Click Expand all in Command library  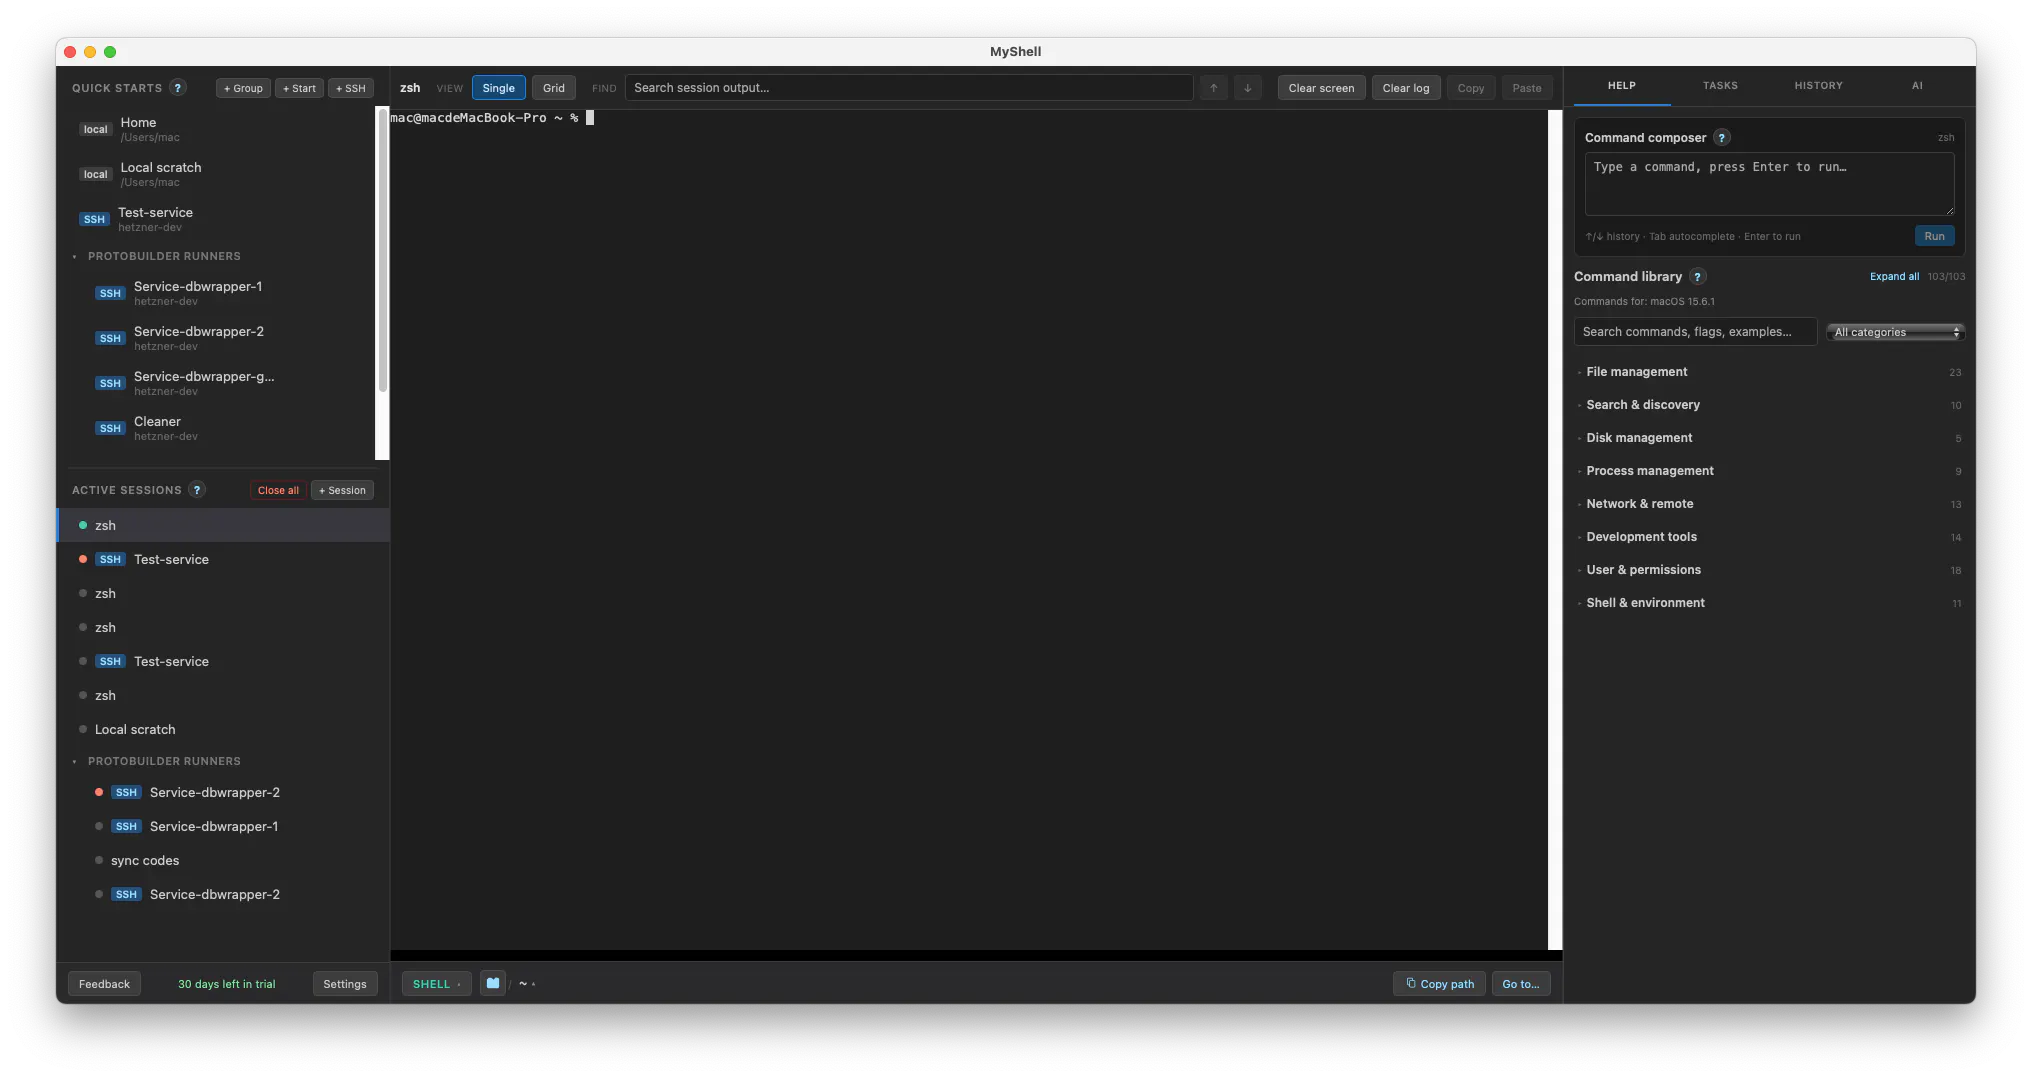point(1894,277)
